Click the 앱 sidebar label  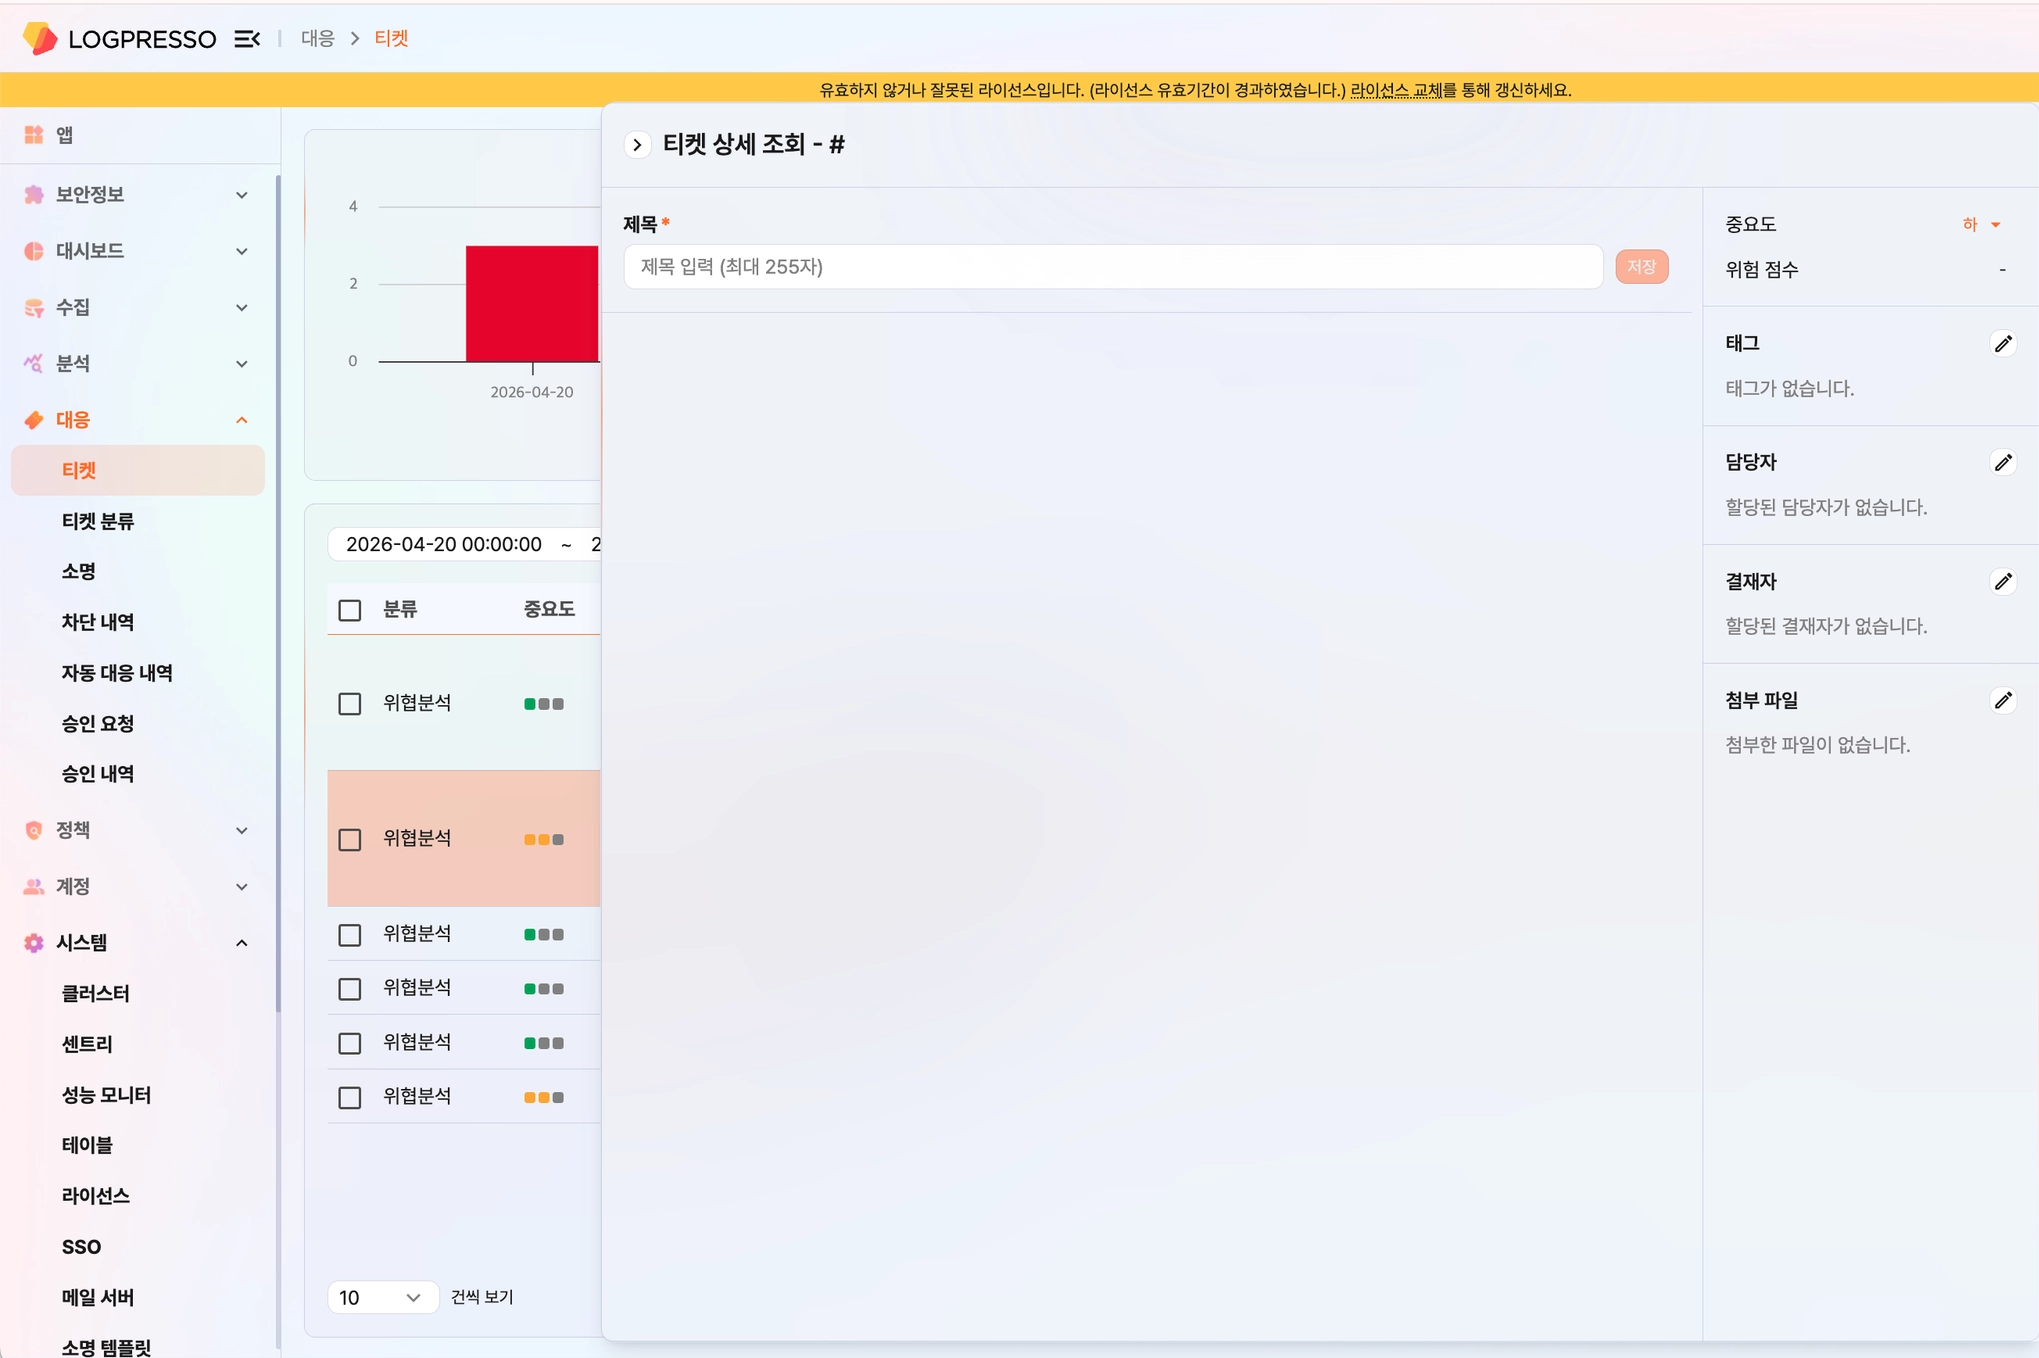[x=65, y=135]
